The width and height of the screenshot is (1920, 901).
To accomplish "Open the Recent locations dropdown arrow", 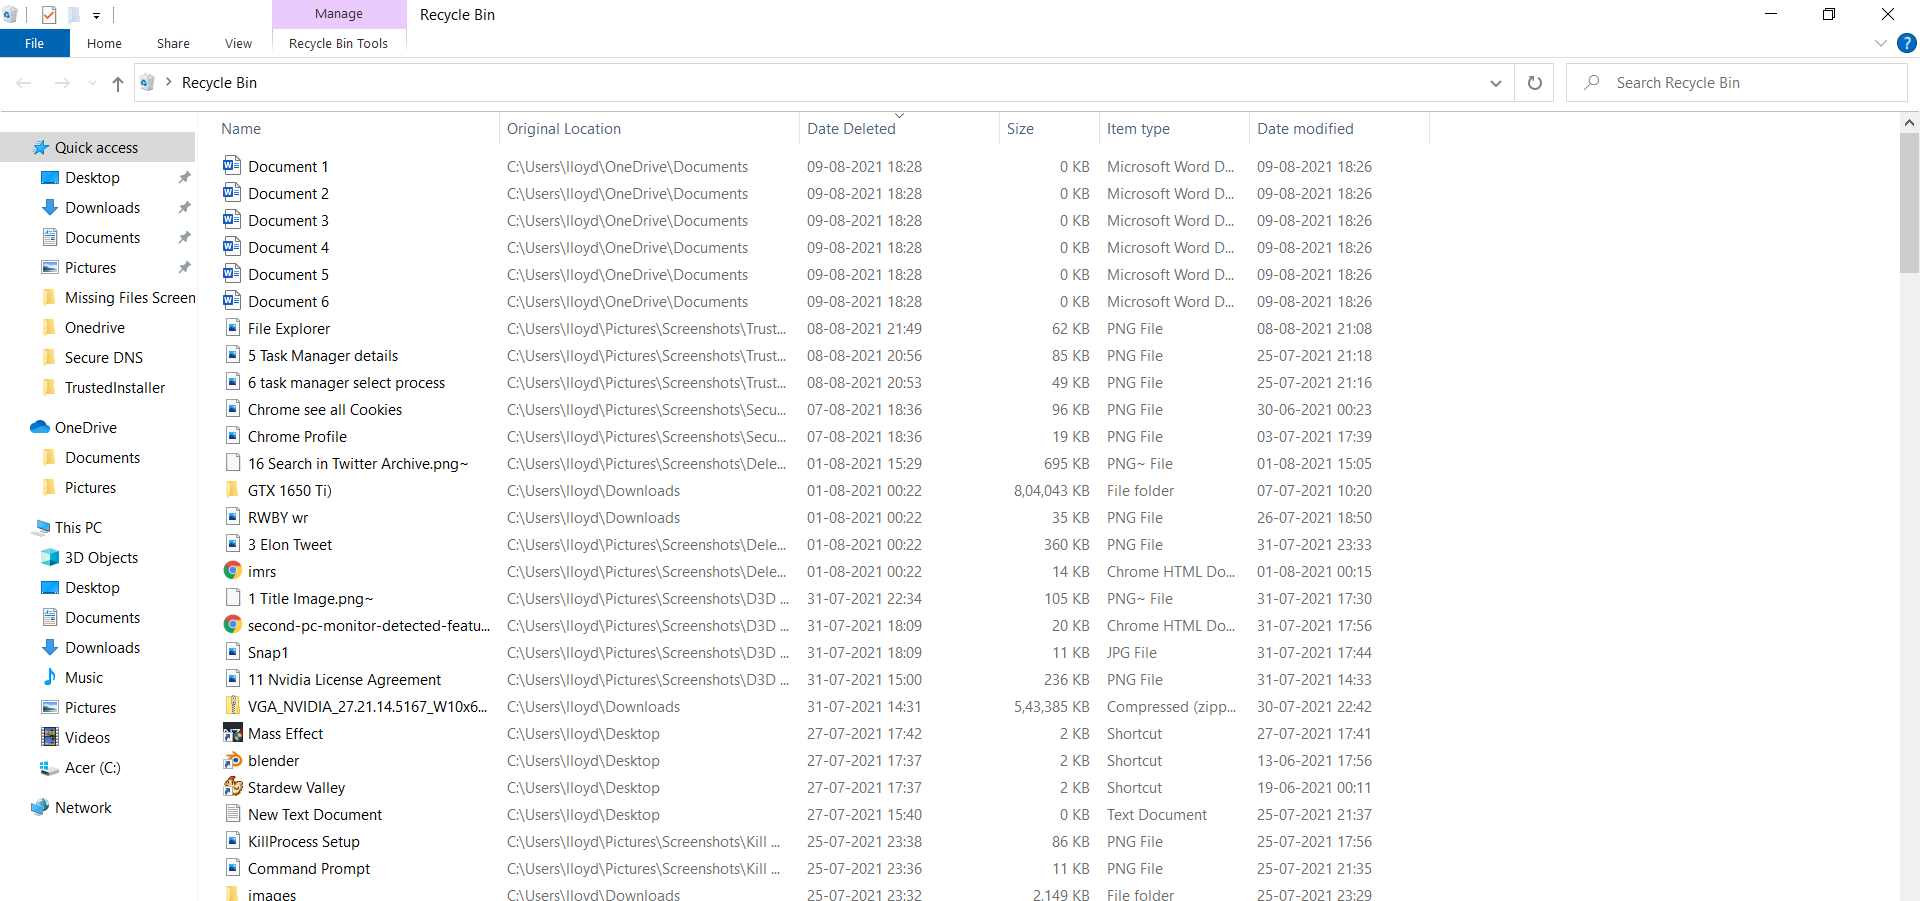I will pos(92,83).
